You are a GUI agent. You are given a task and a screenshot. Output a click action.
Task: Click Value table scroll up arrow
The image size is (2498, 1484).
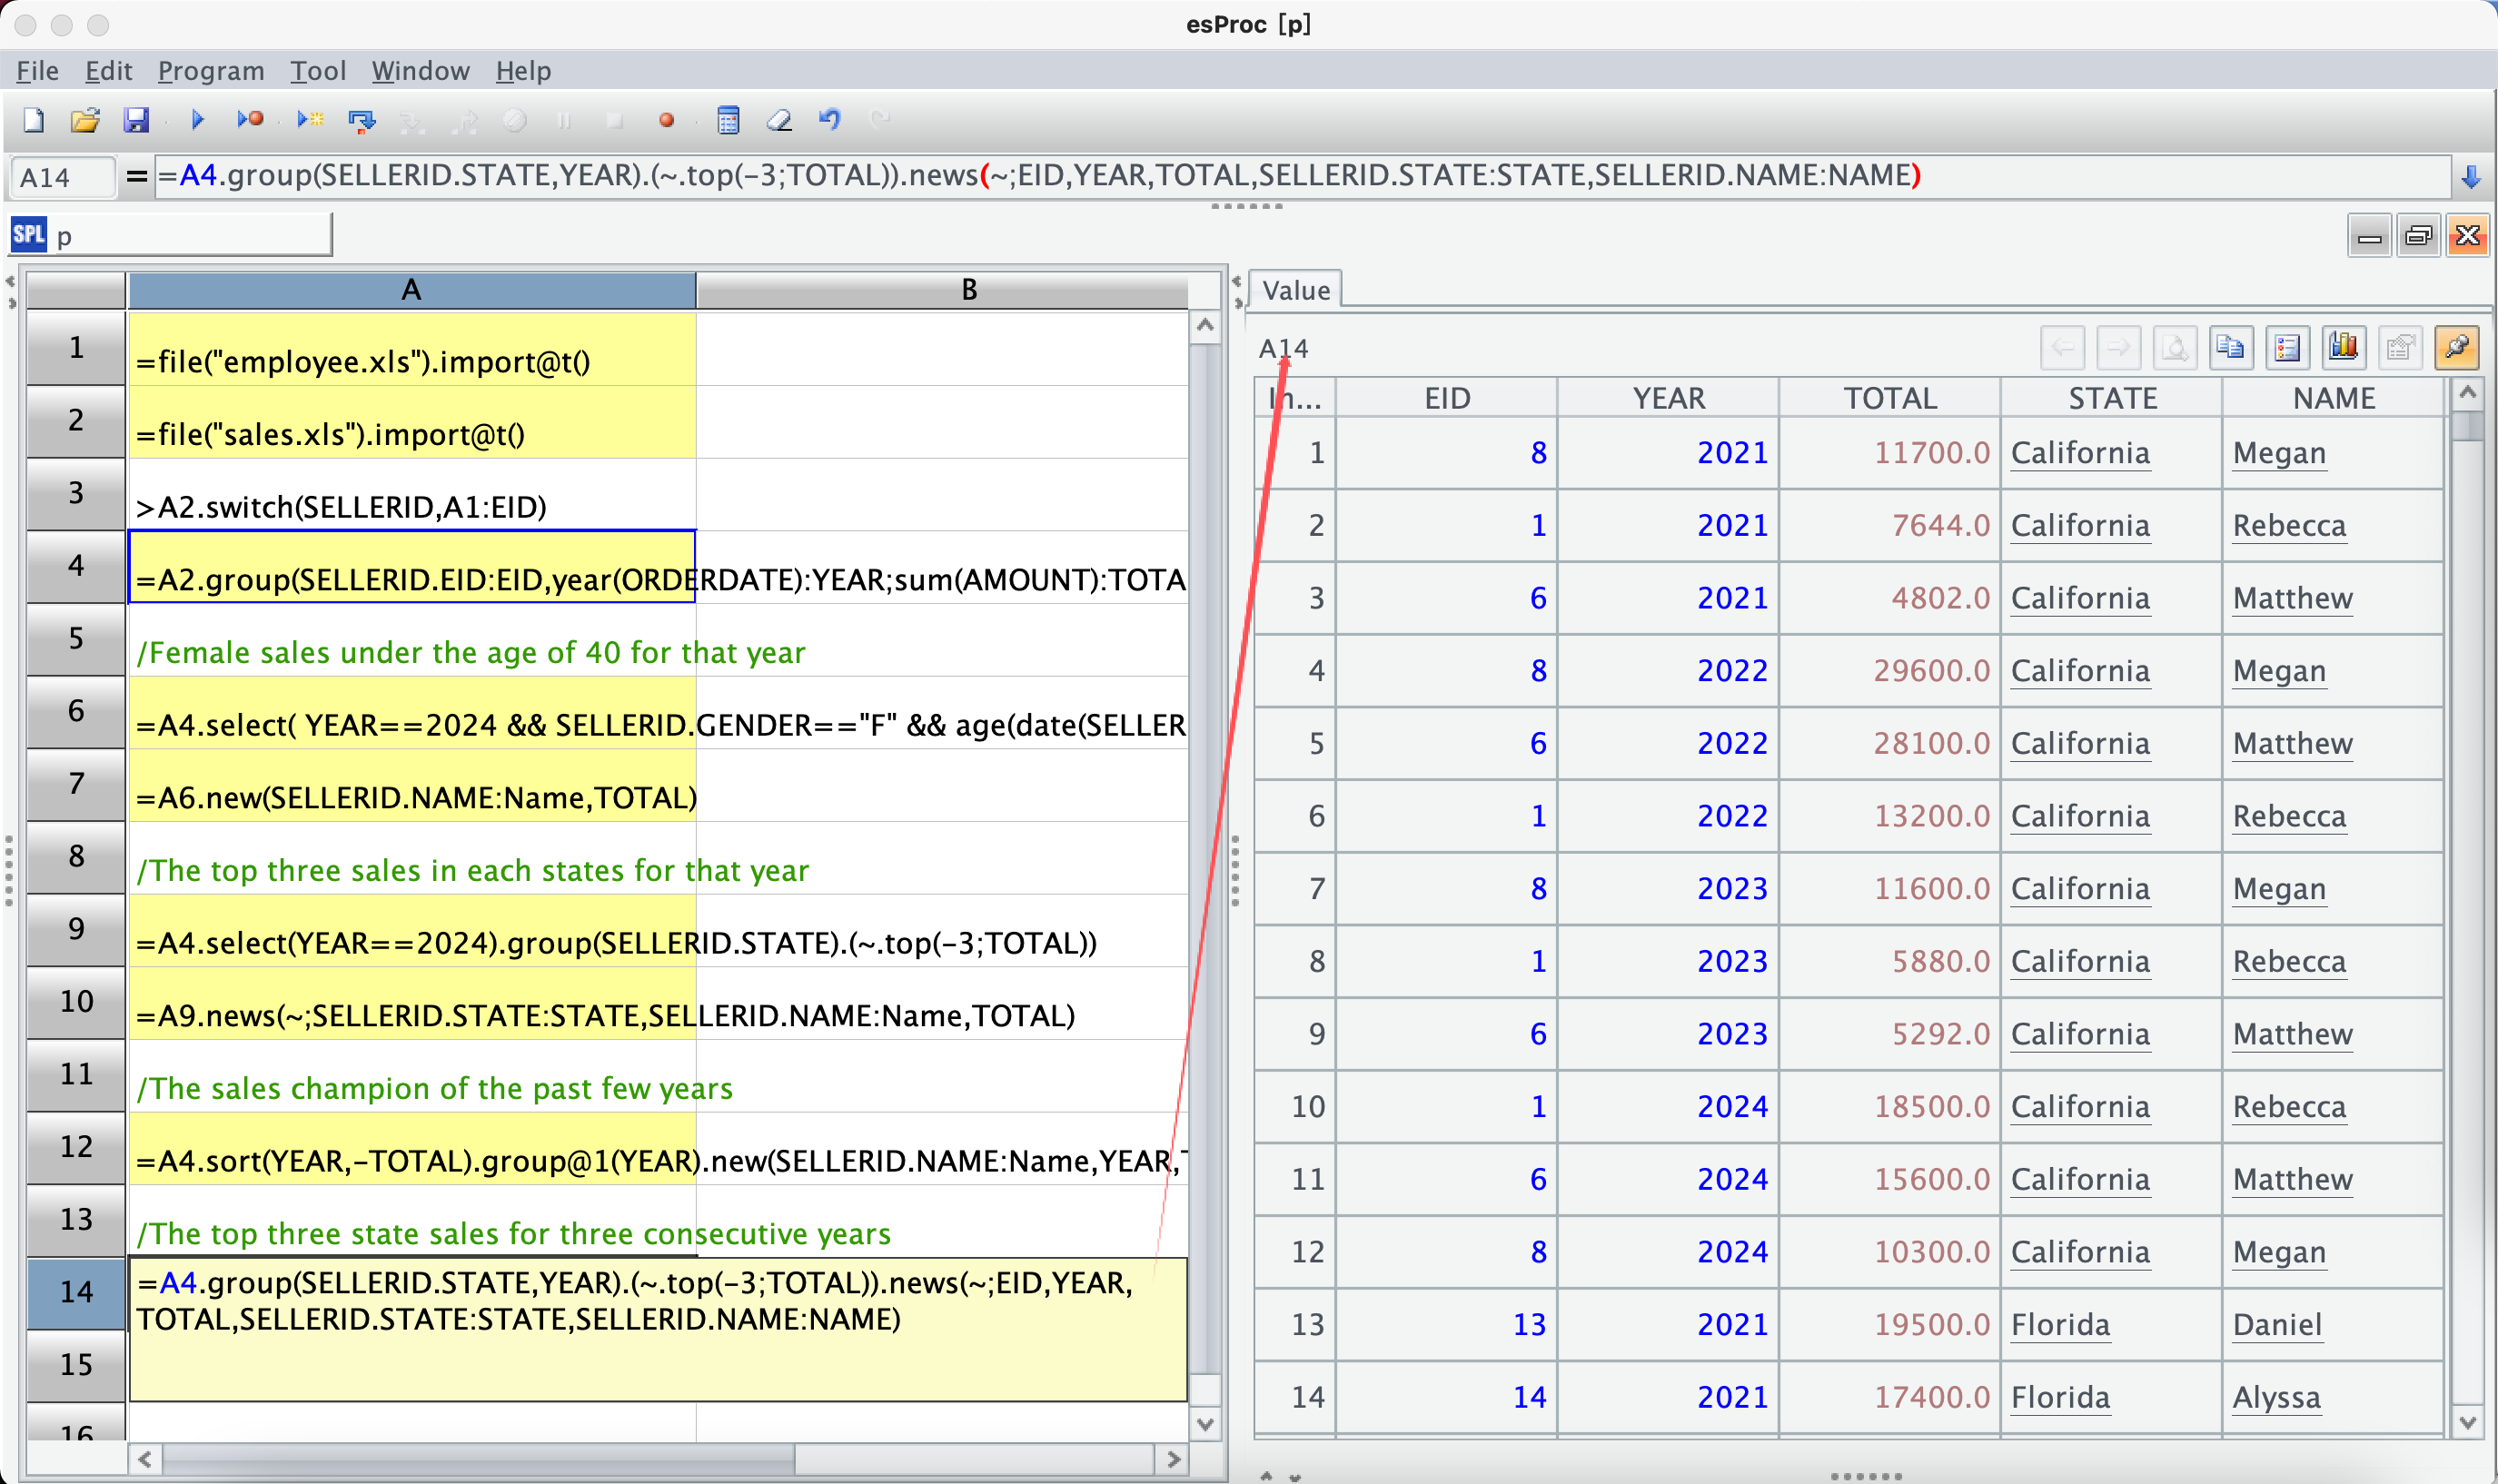[x=2467, y=394]
